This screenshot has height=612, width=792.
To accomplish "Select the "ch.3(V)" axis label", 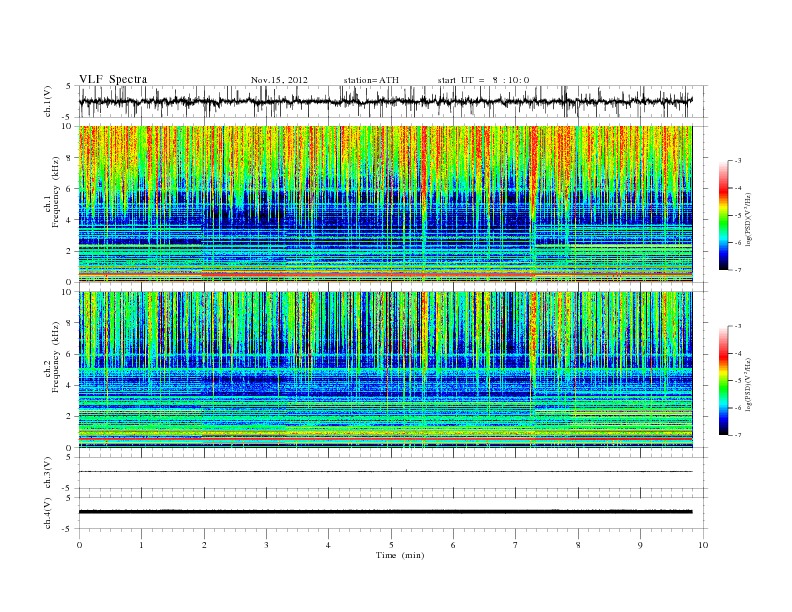I will pos(48,473).
